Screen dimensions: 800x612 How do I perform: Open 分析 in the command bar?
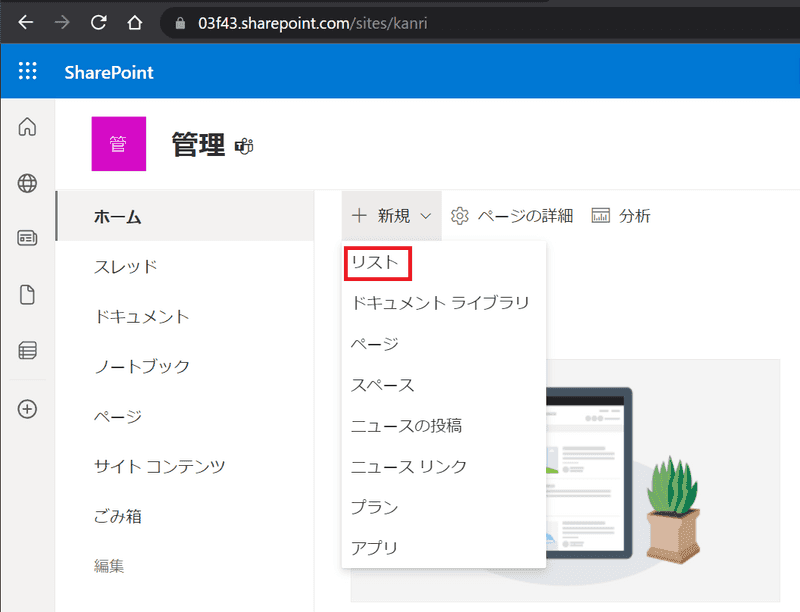point(621,216)
